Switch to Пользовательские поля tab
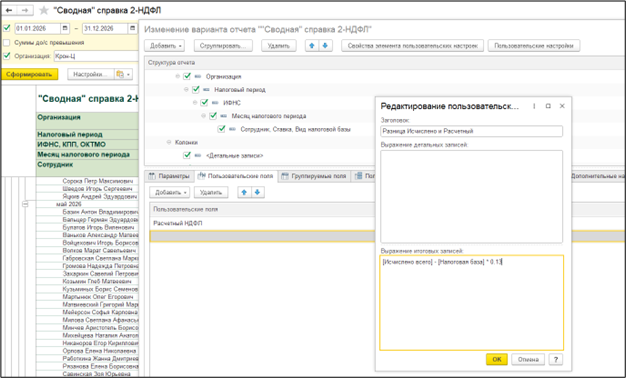 [x=236, y=176]
